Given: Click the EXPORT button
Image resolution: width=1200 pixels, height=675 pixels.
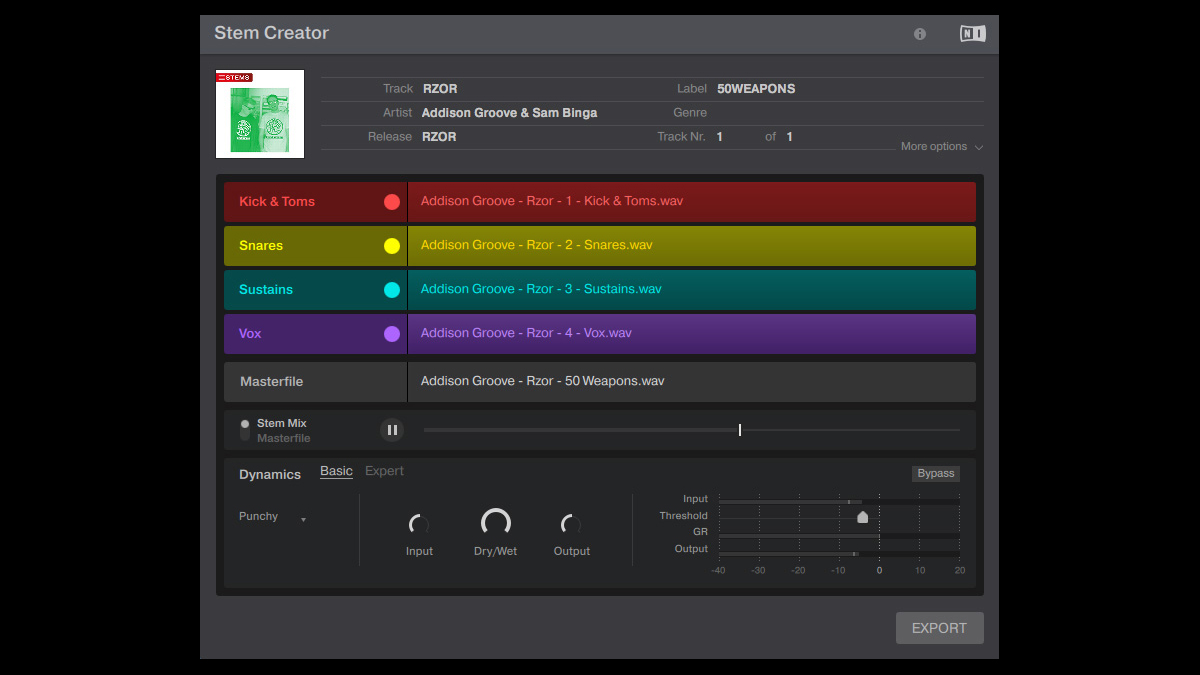Looking at the screenshot, I should pyautogui.click(x=939, y=628).
